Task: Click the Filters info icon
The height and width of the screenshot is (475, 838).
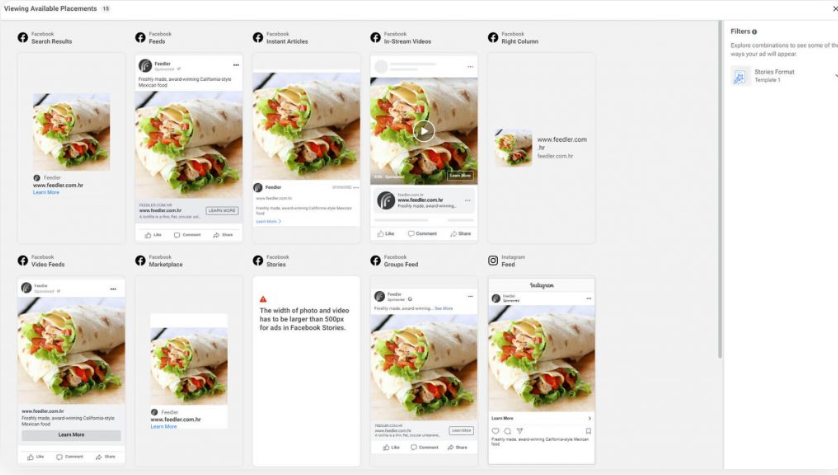Action: (x=754, y=32)
